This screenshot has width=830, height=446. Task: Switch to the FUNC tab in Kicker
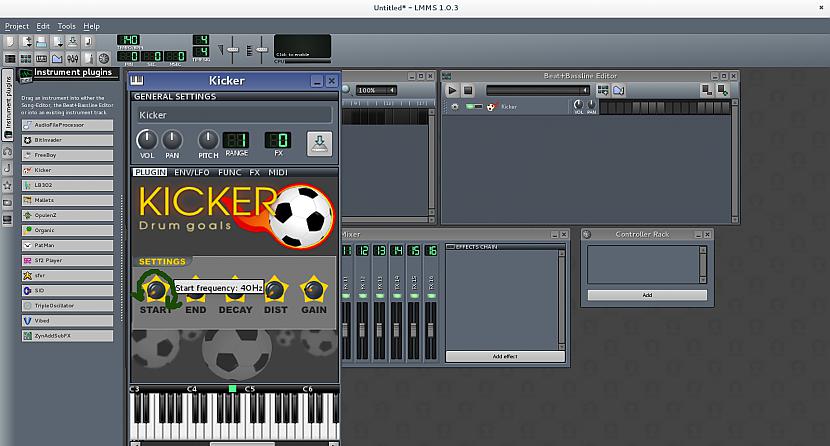[x=229, y=172]
